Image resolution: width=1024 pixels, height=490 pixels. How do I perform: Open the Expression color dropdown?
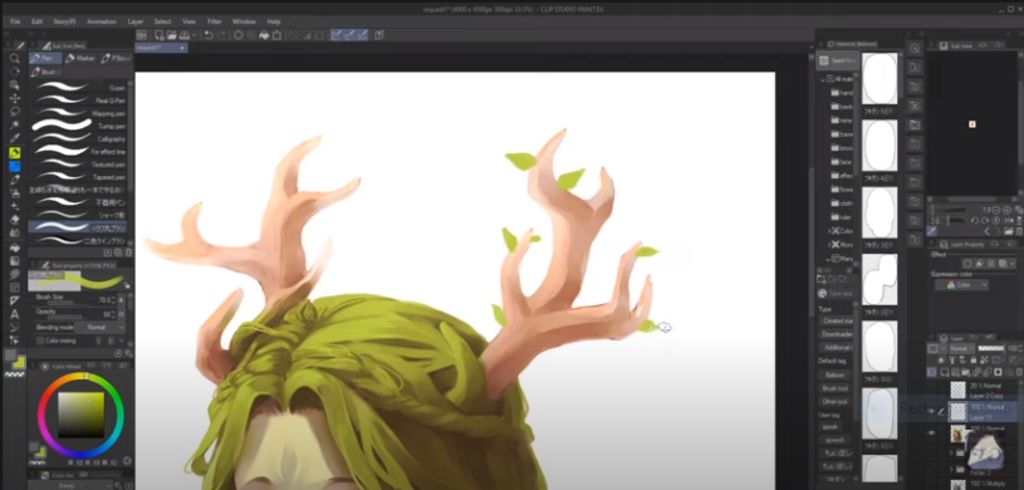pyautogui.click(x=961, y=285)
